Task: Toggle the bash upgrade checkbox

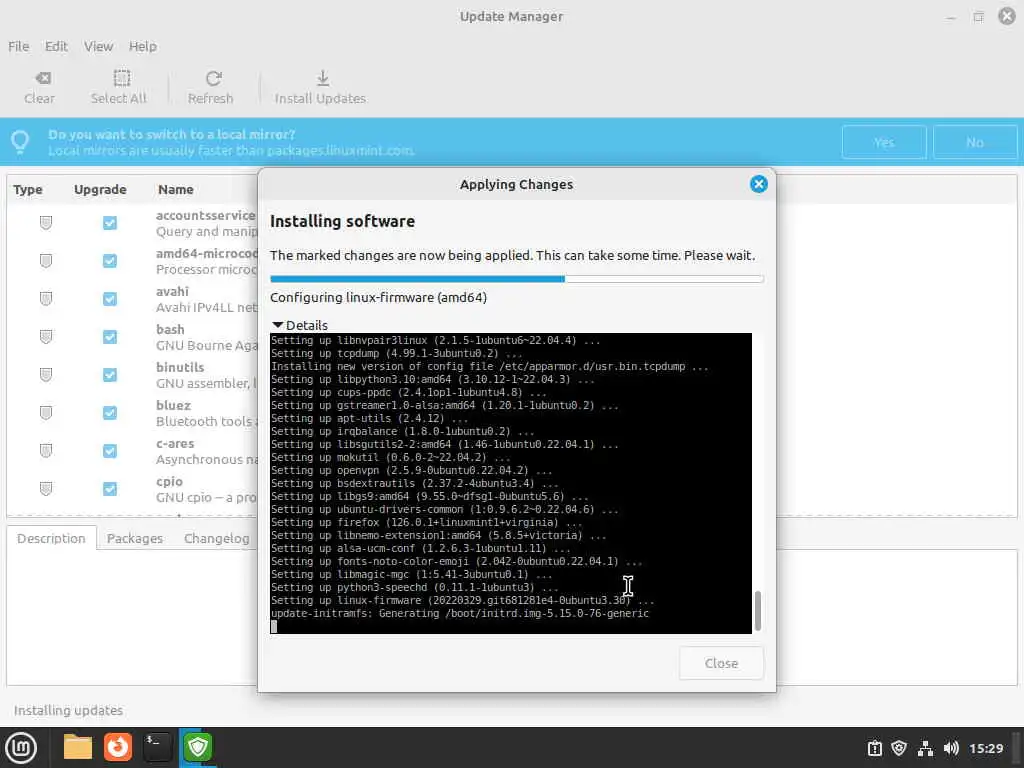Action: point(110,336)
